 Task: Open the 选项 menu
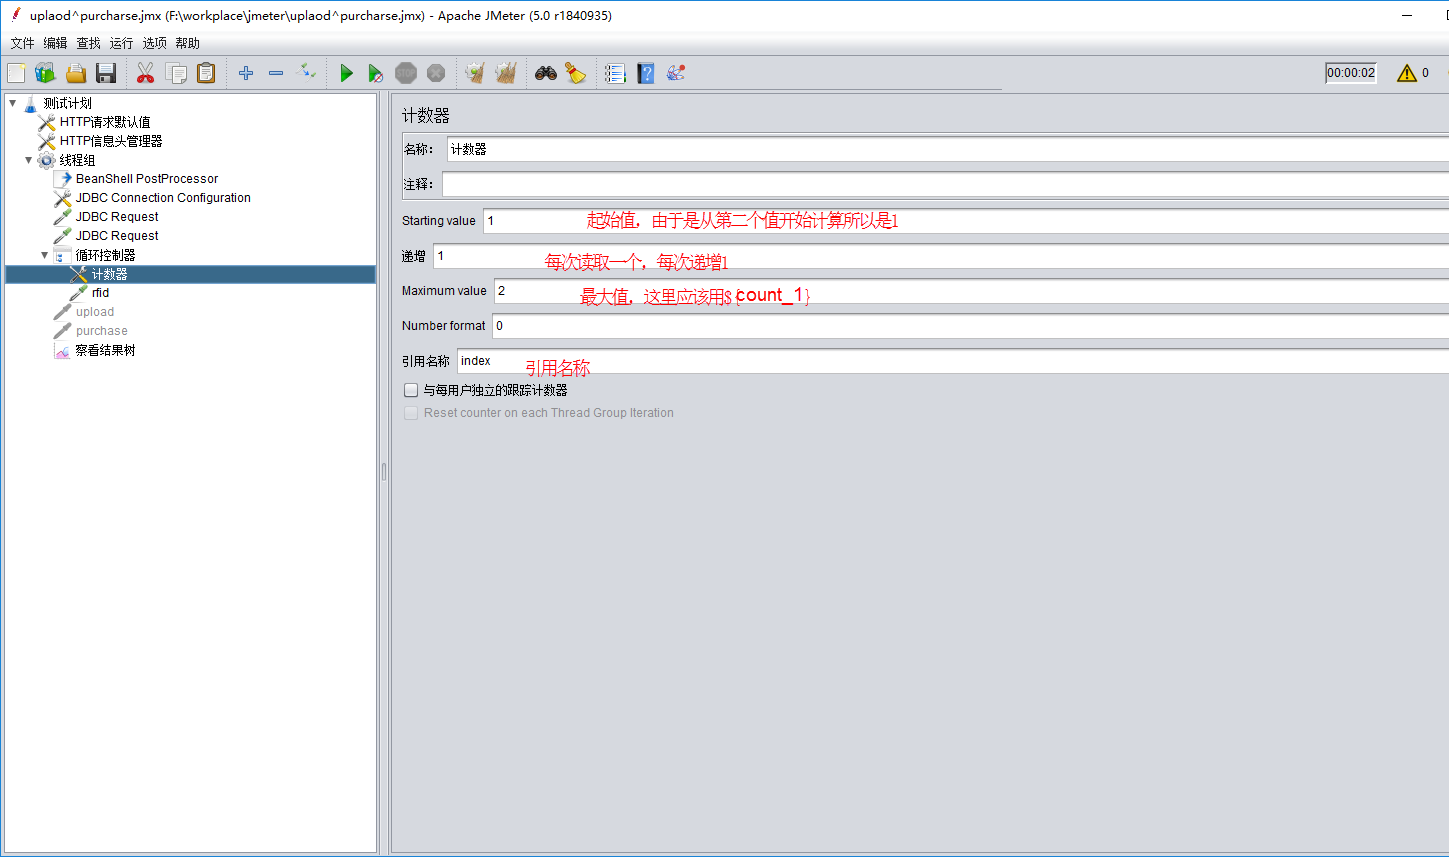coord(154,43)
